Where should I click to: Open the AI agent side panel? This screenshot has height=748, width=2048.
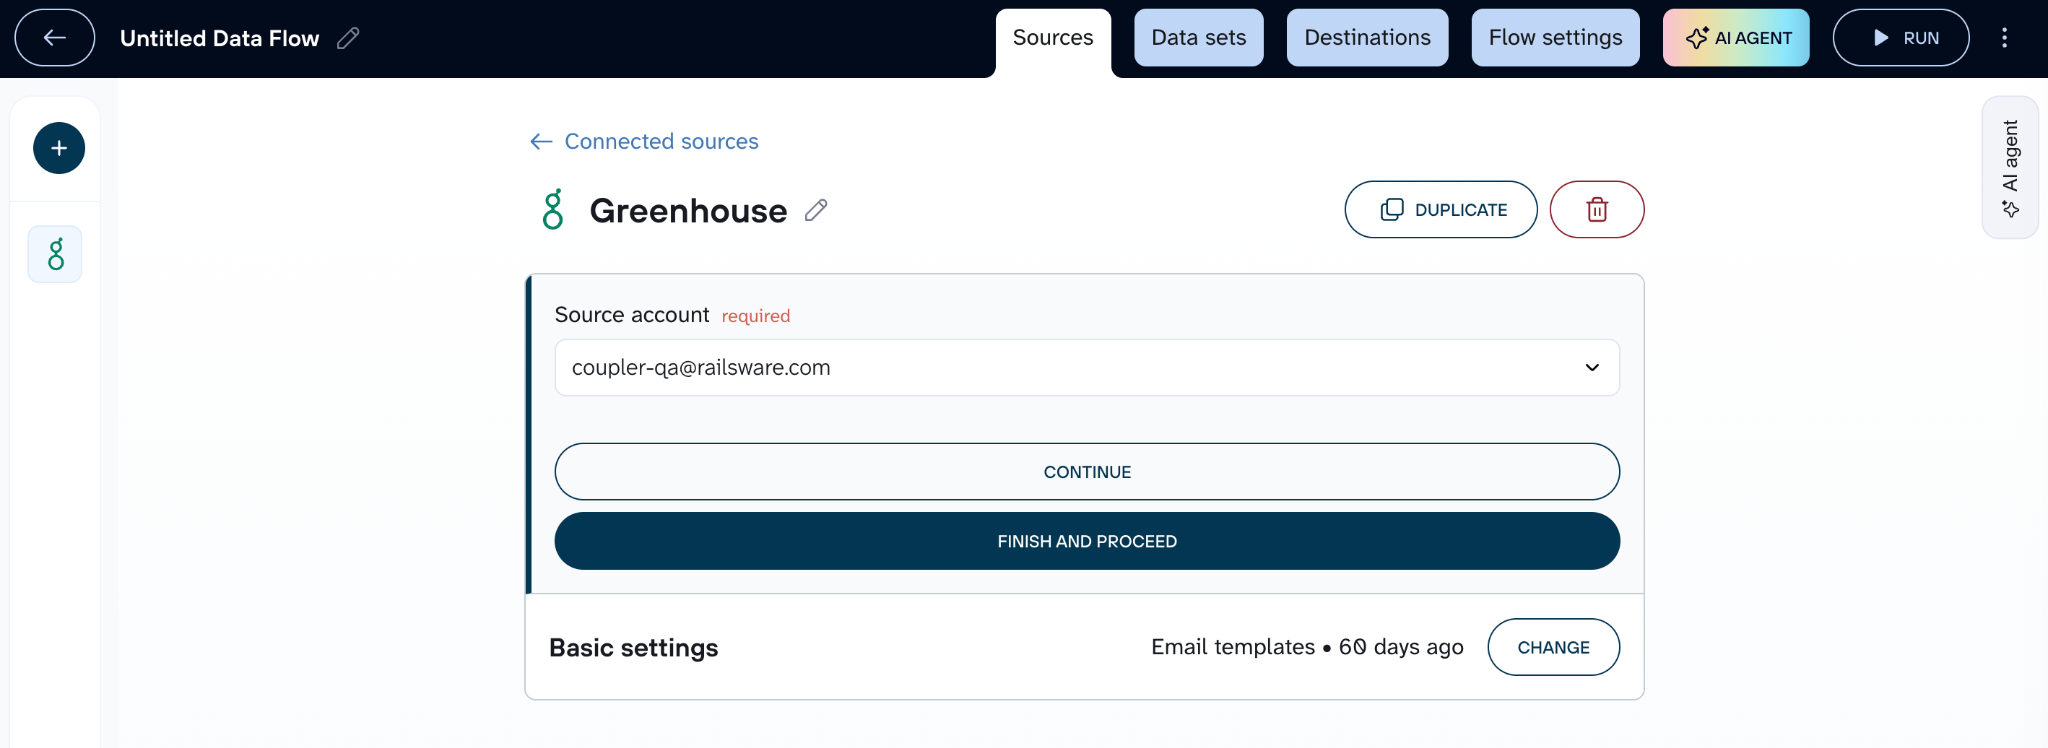point(2010,167)
